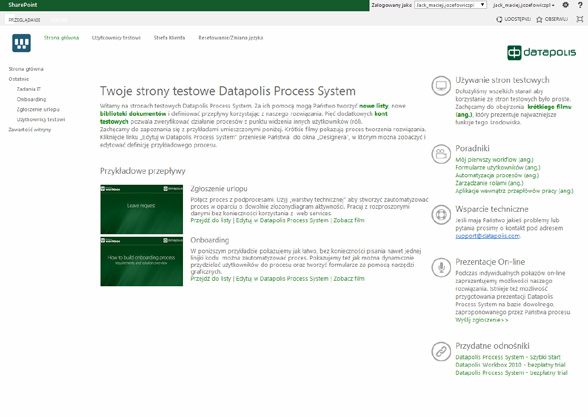Click Przejdź do listy under Zgłoszenie urlopu
This screenshot has width=588, height=417.
click(x=211, y=220)
